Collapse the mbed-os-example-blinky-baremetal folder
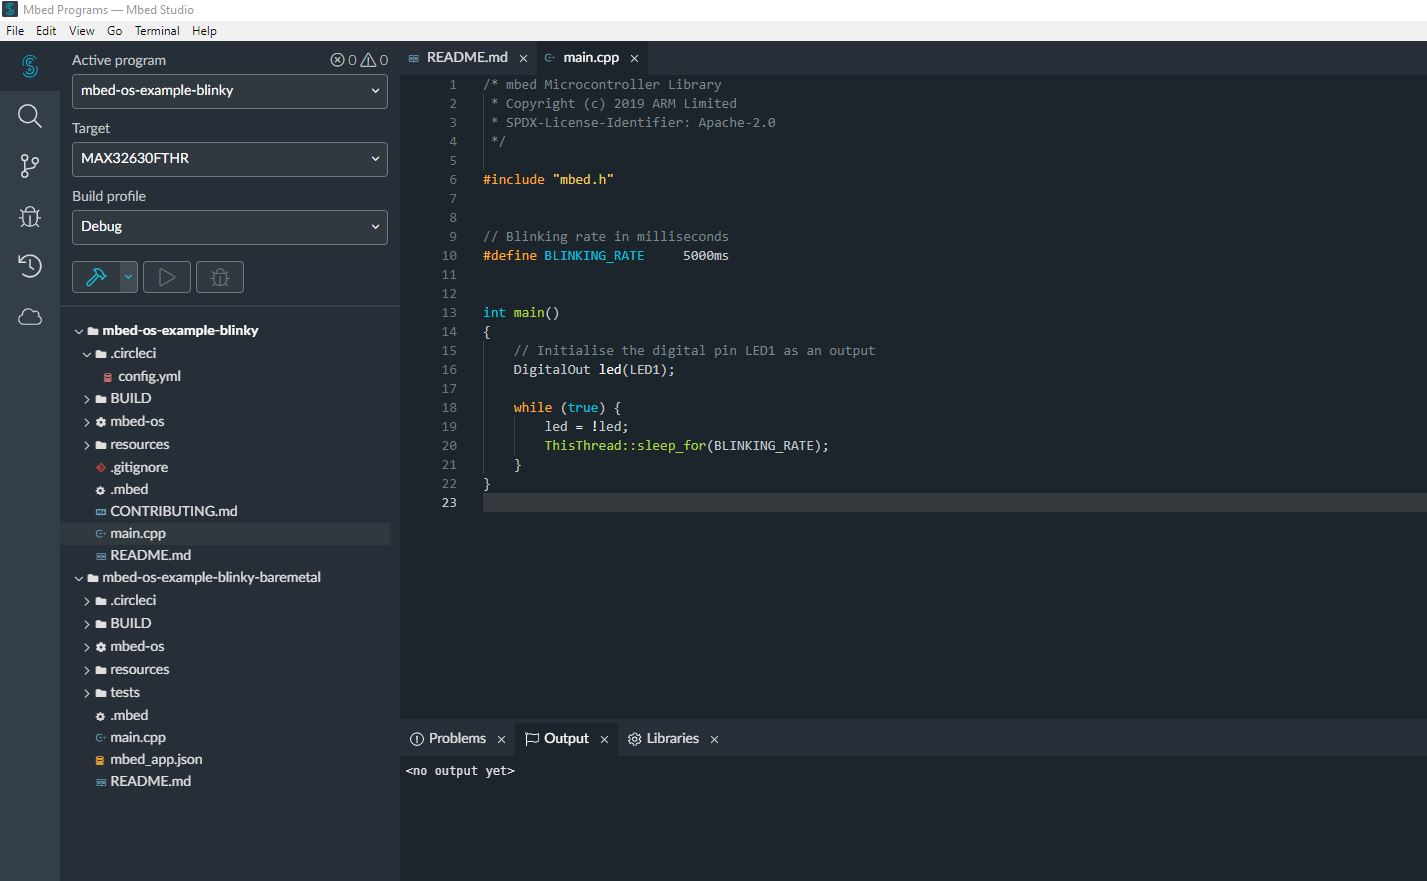The image size is (1427, 881). [79, 578]
